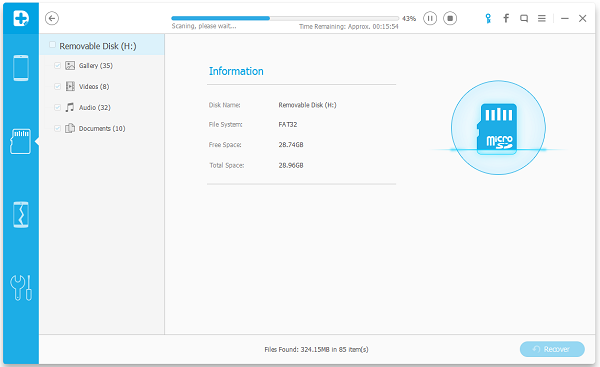Click the 28.96GB total space value
Screen dimensions: 600x367
pos(291,165)
